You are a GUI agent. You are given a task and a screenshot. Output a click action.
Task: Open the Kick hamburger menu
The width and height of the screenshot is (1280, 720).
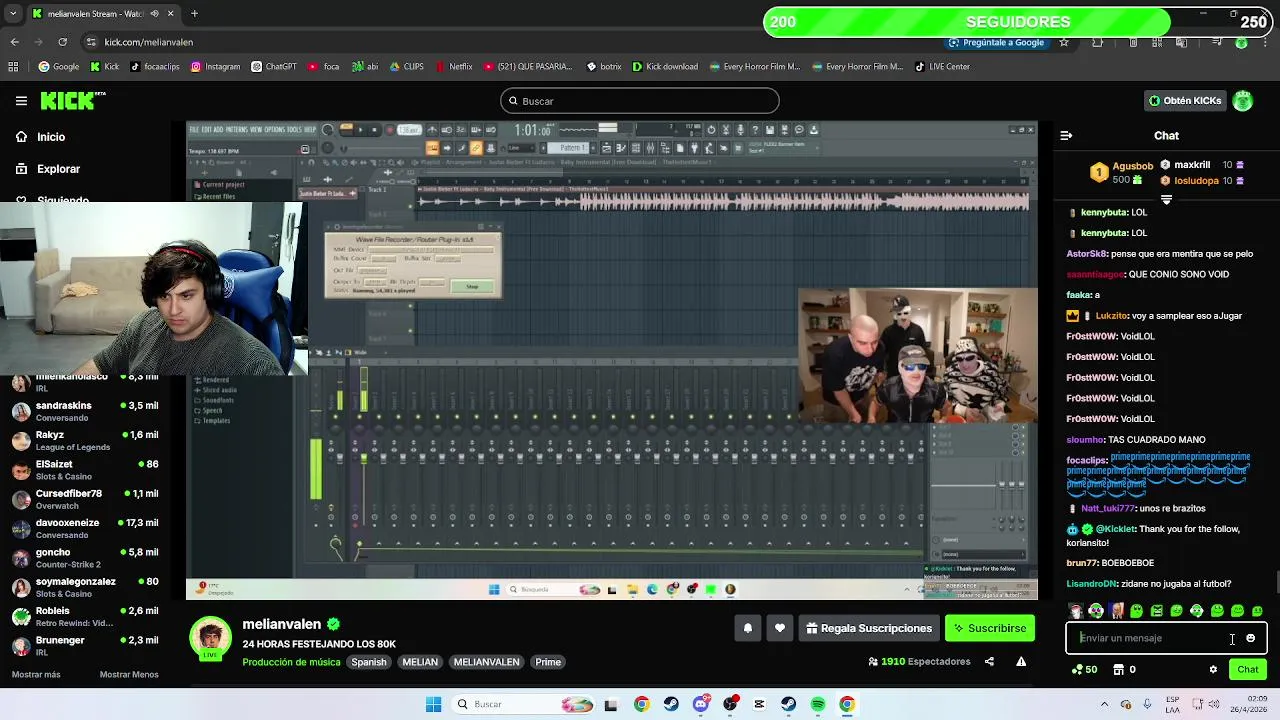coord(21,101)
